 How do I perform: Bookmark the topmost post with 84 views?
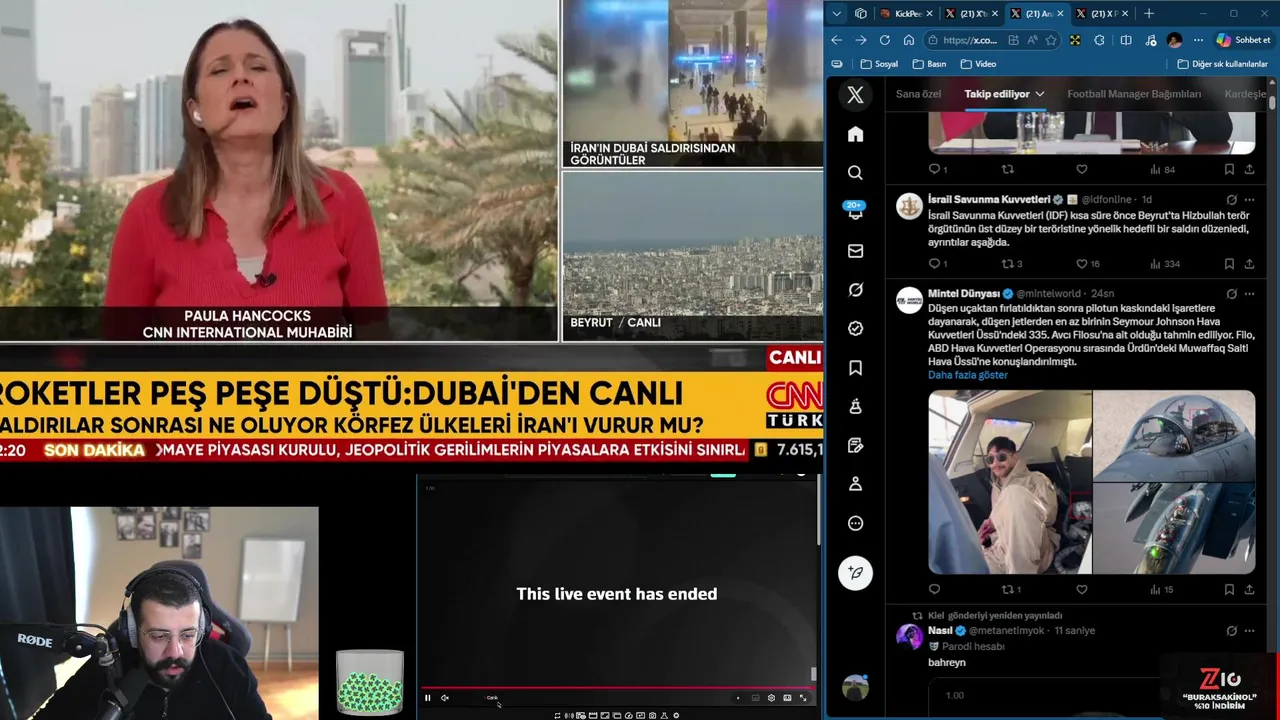tap(1229, 170)
